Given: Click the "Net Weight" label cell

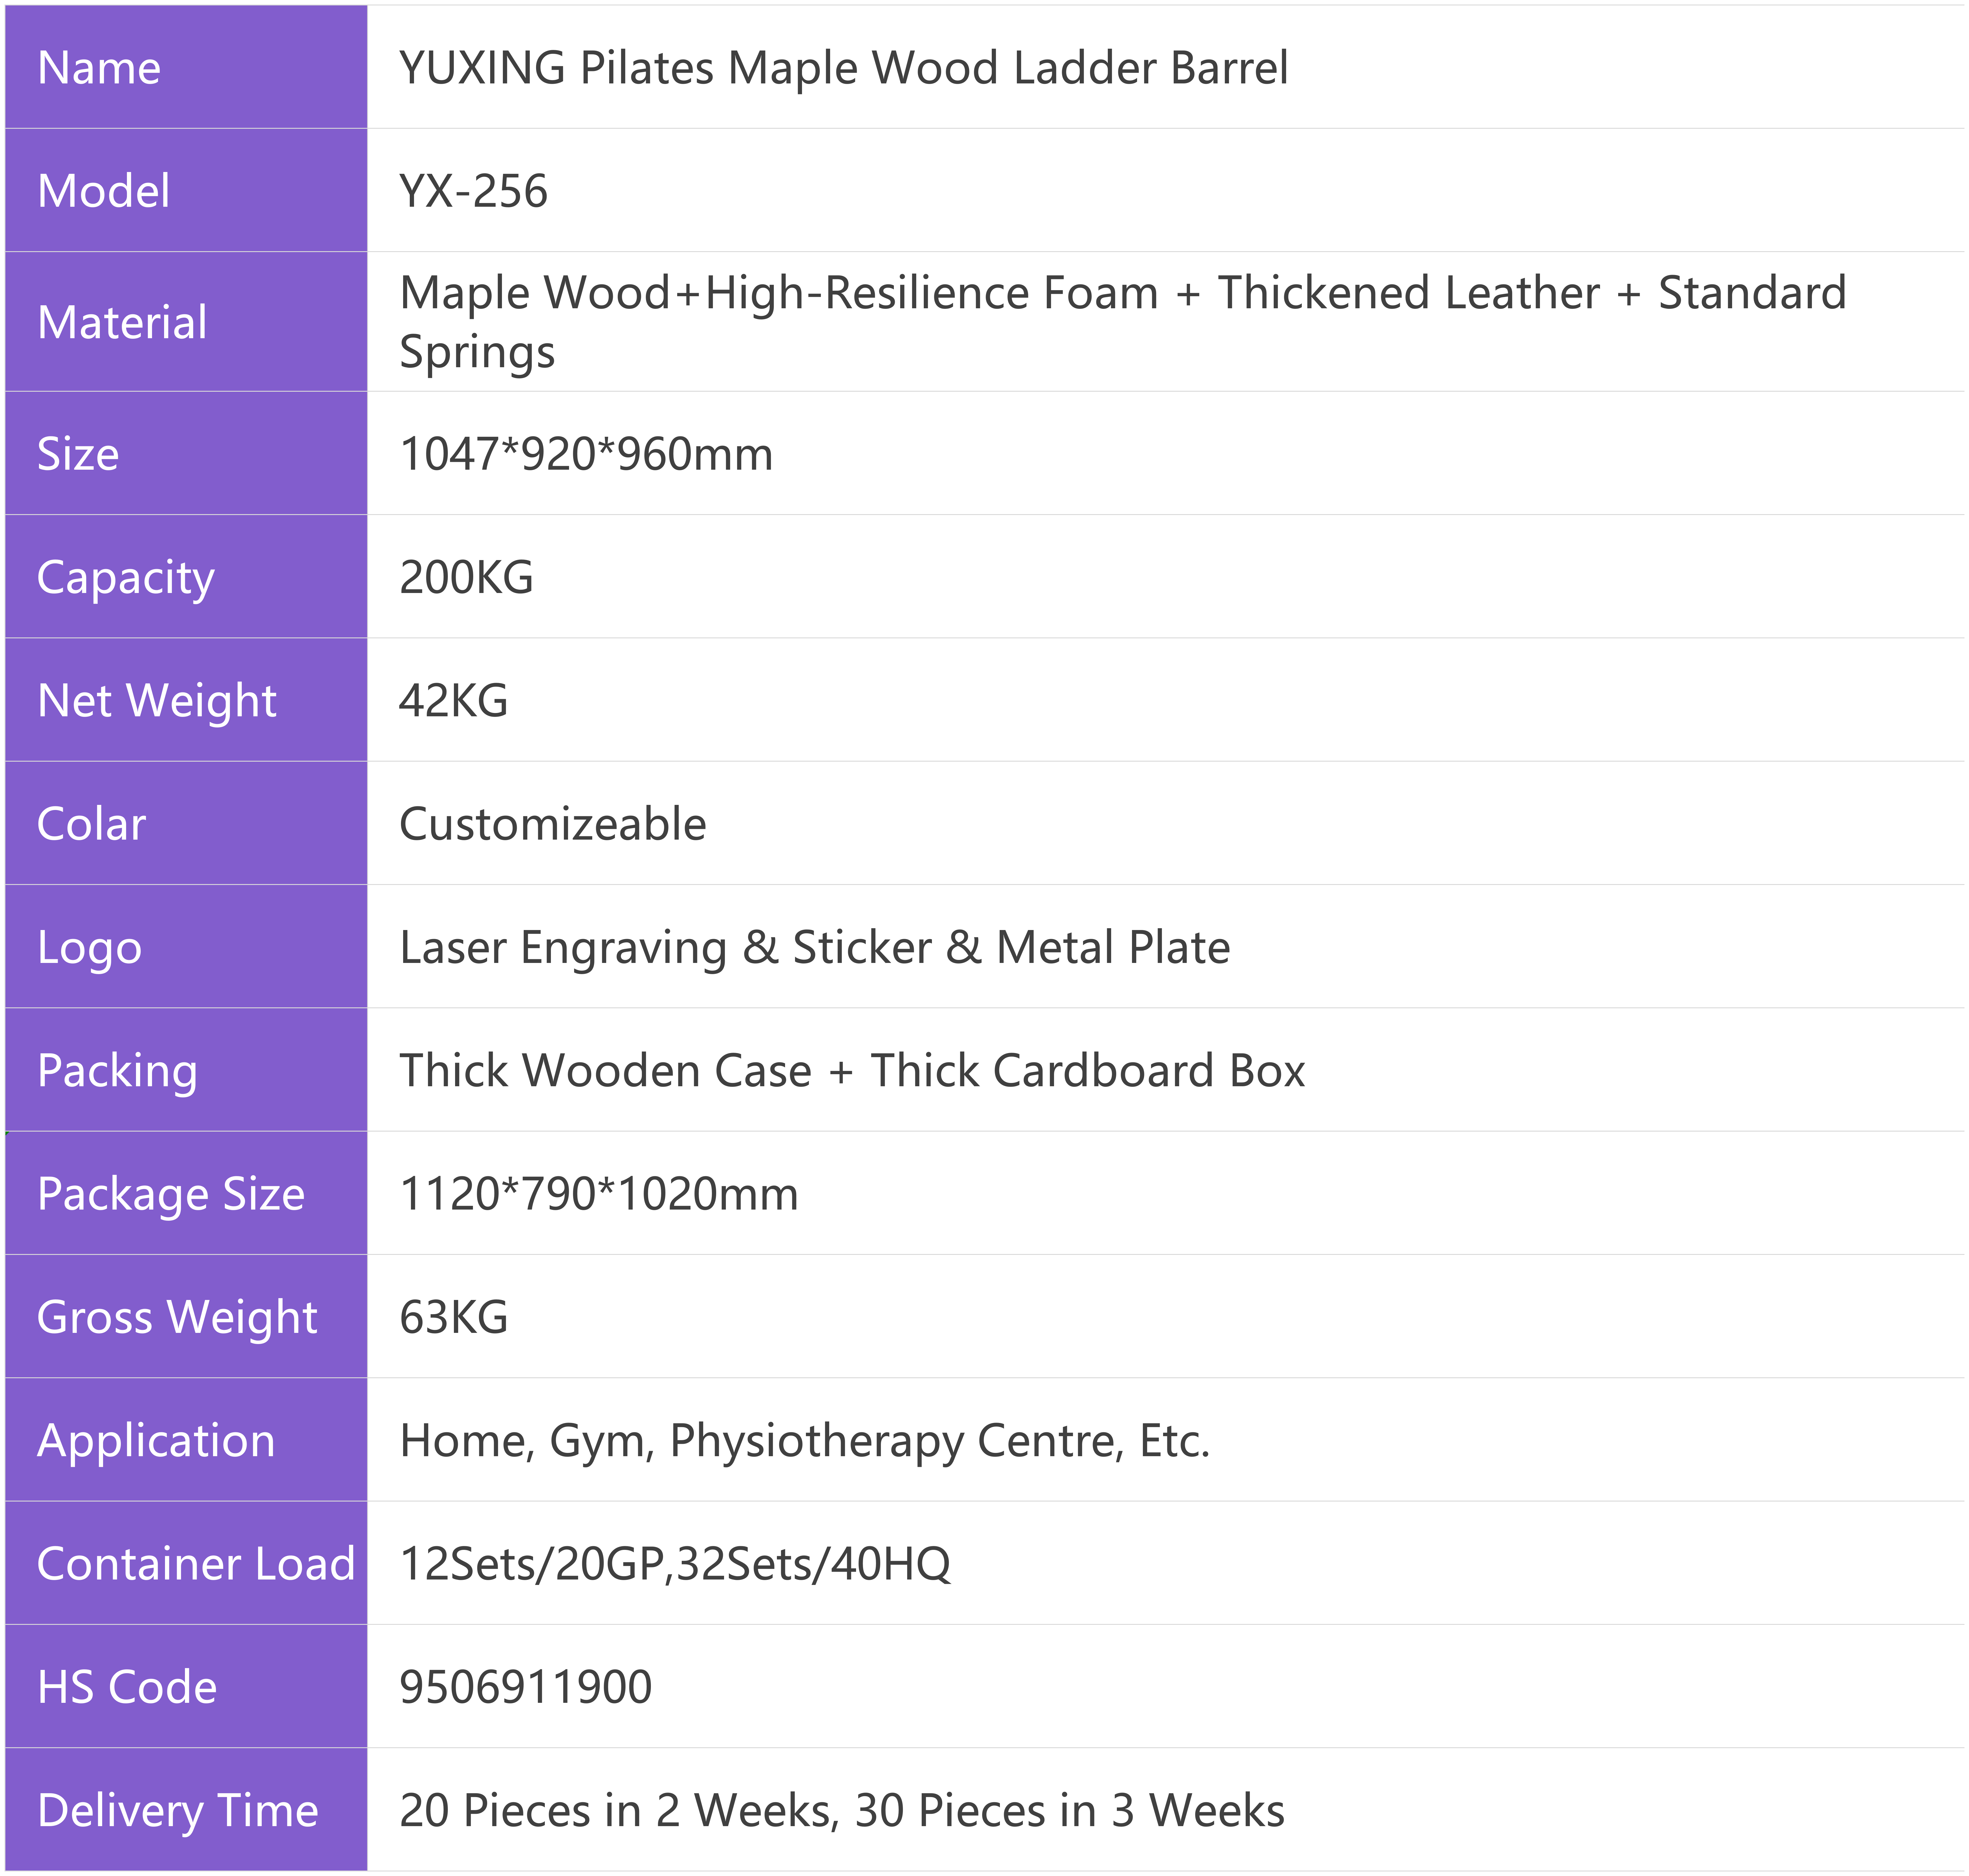Looking at the screenshot, I should (x=186, y=699).
